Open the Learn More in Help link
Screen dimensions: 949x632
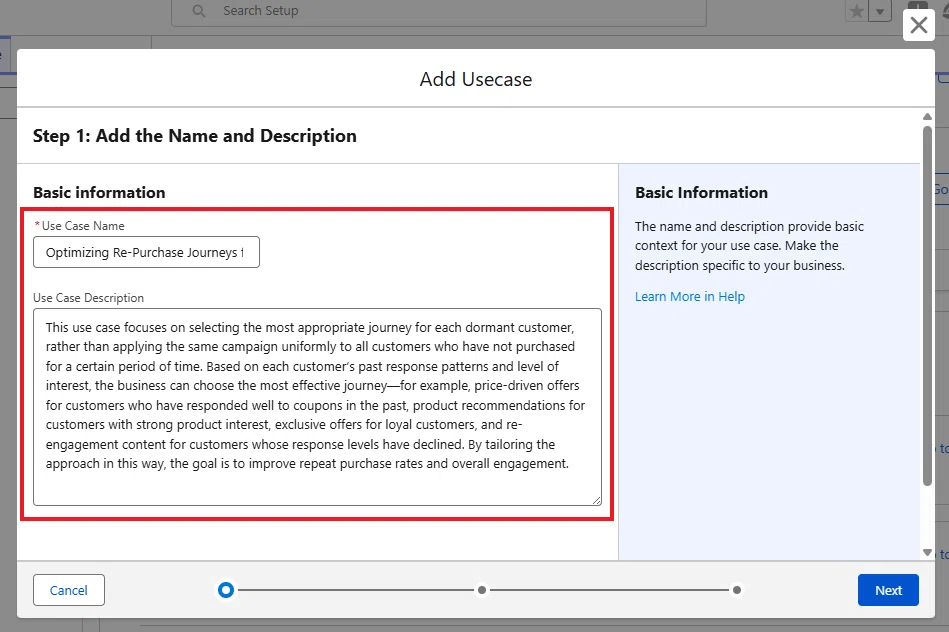tap(689, 297)
